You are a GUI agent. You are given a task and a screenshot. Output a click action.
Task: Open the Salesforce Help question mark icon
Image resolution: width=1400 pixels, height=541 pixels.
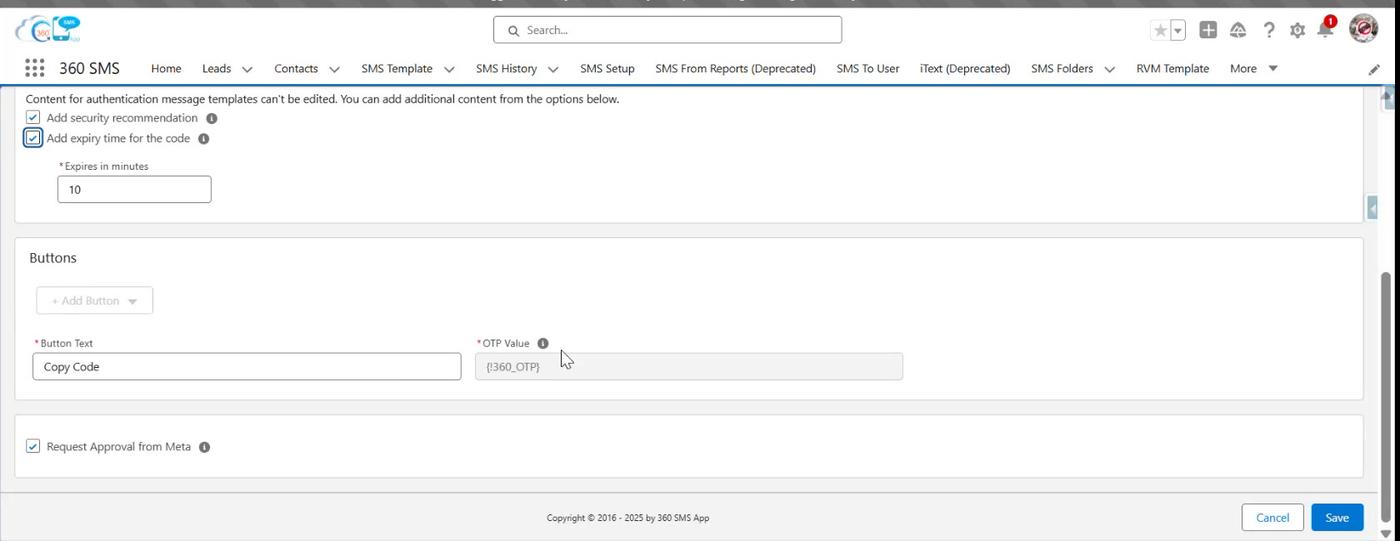pyautogui.click(x=1269, y=30)
